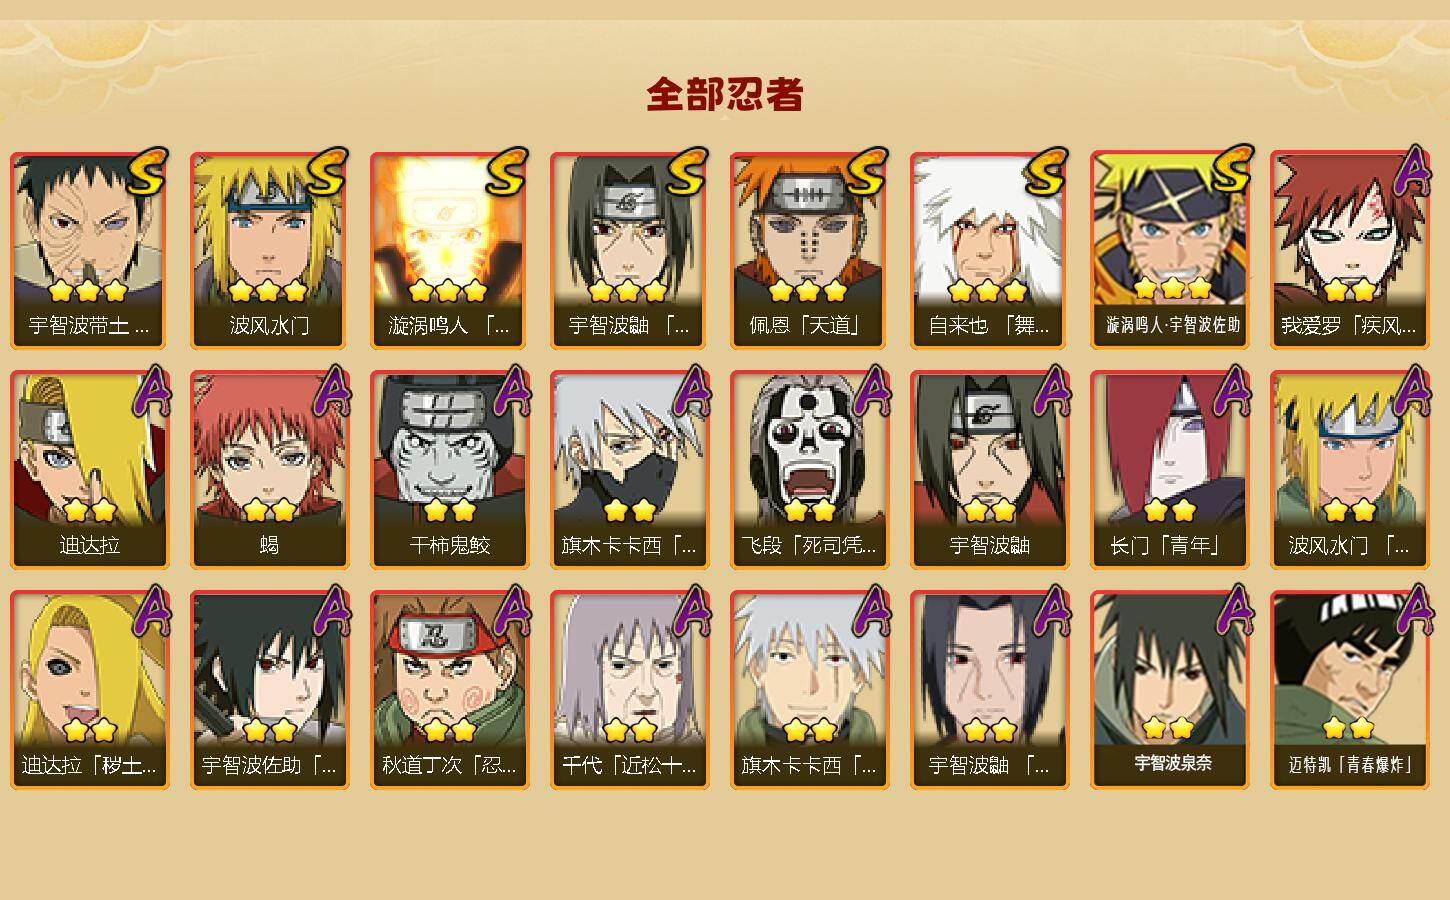Select the 蝎 ninja card
The image size is (1450, 900).
(x=269, y=470)
